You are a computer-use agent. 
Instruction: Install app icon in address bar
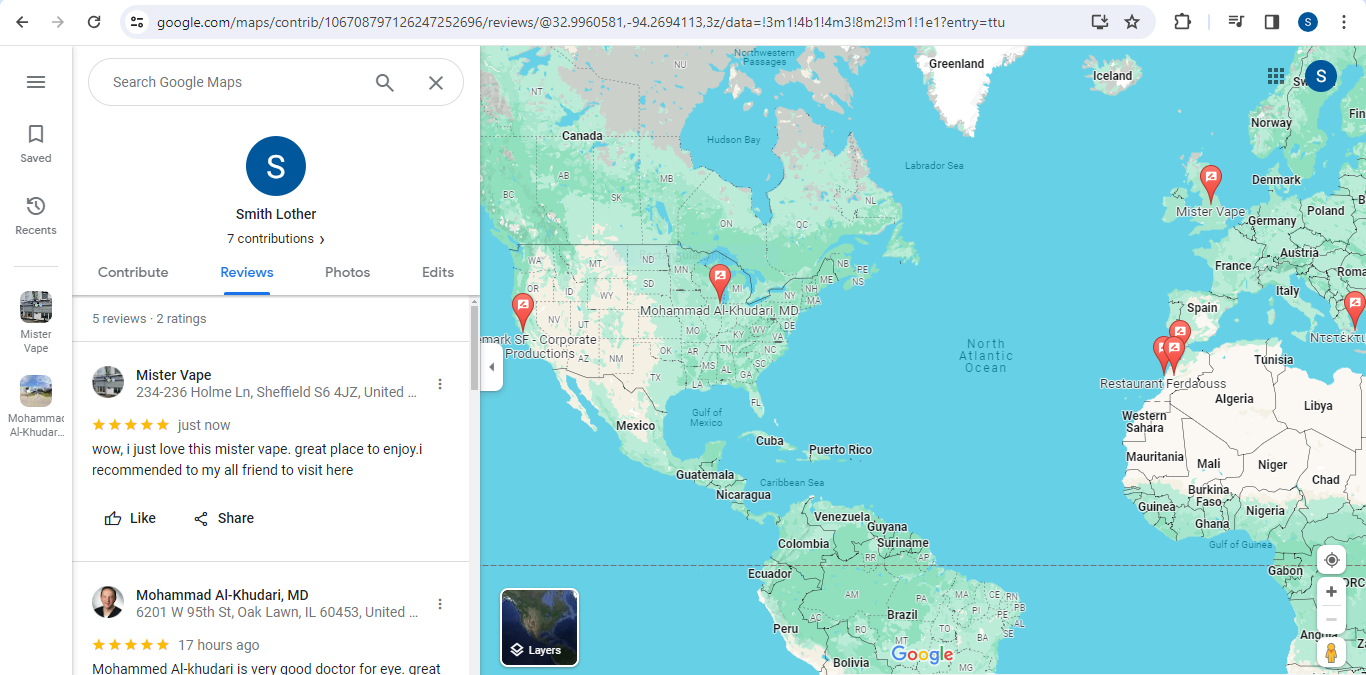click(1100, 22)
